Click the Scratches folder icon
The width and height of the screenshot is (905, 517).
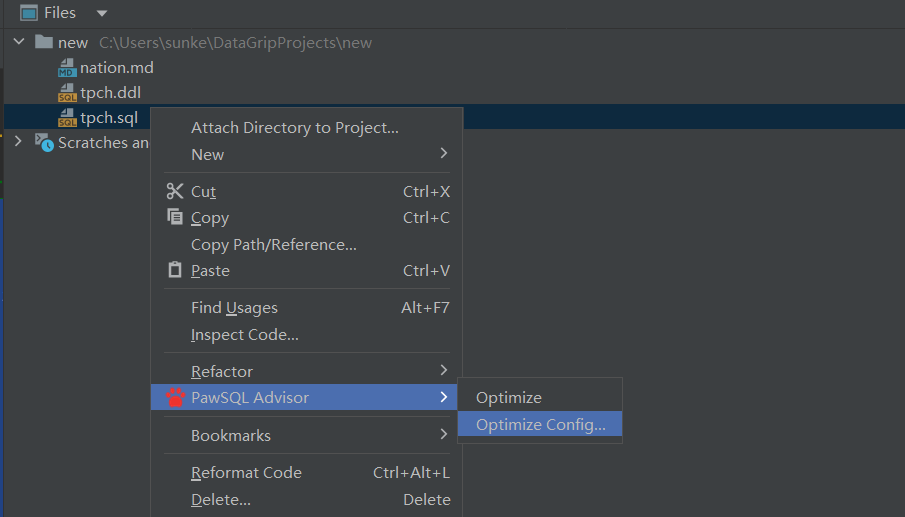pos(44,143)
